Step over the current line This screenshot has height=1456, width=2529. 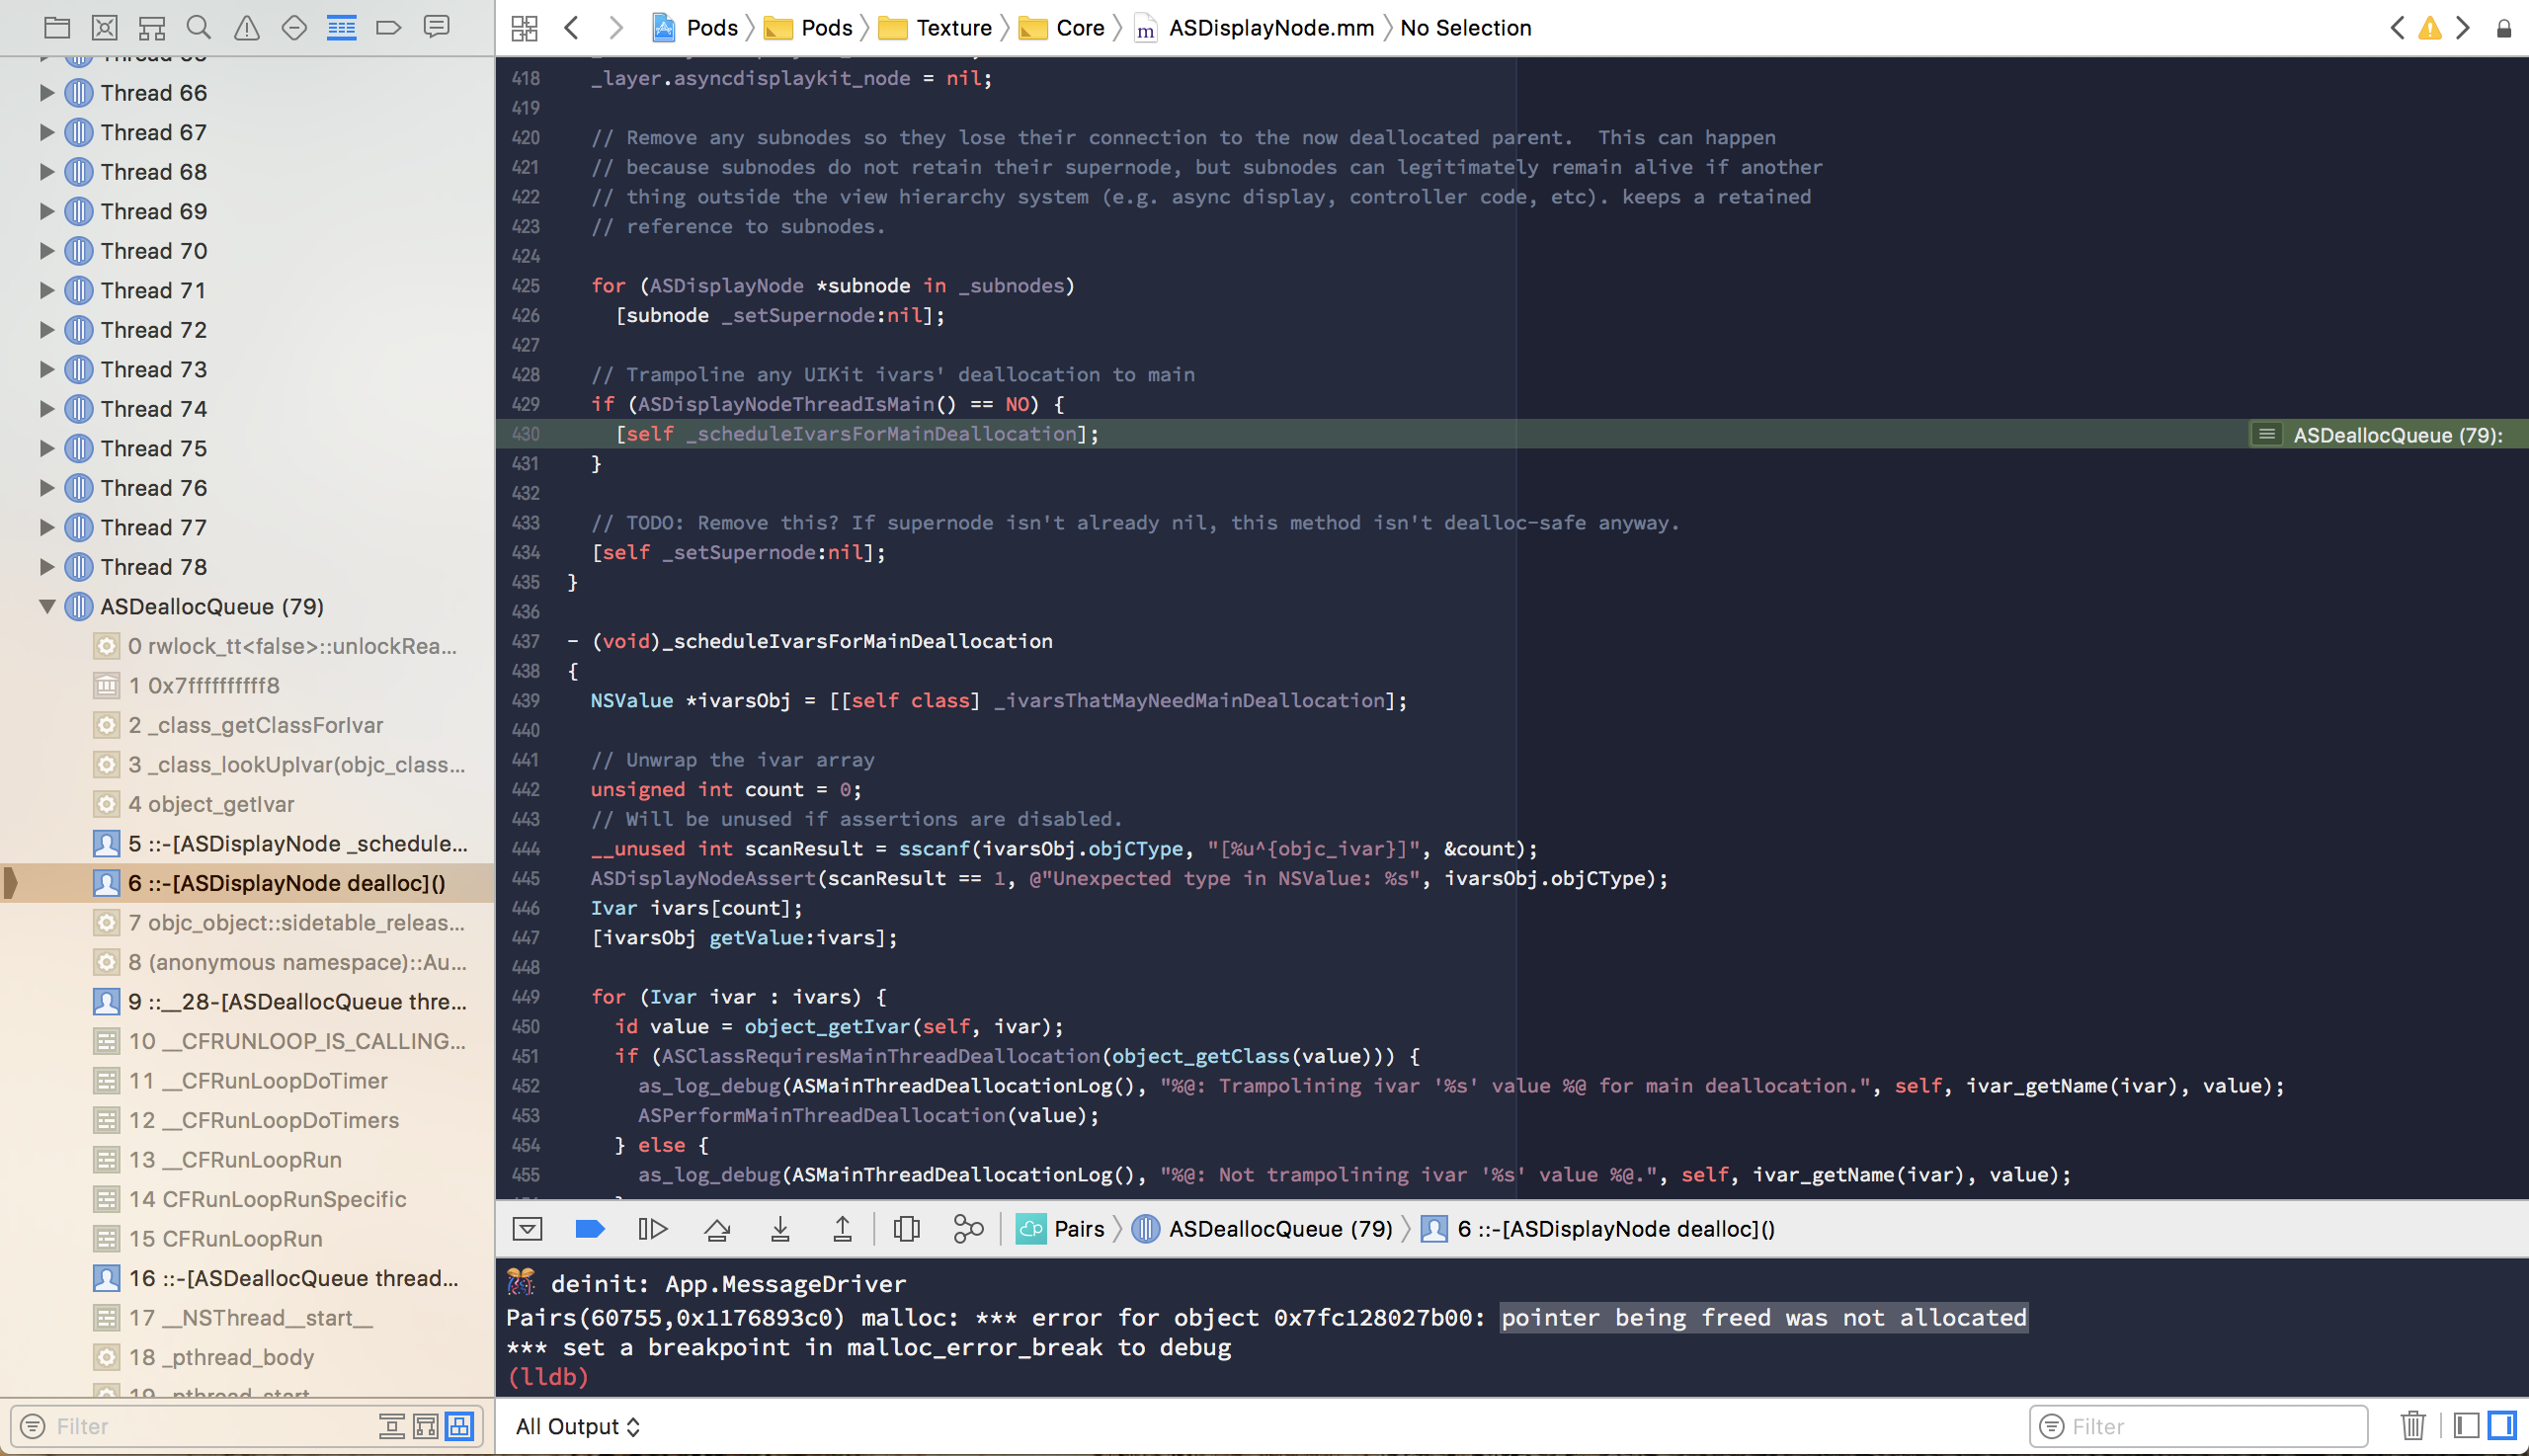click(x=717, y=1228)
